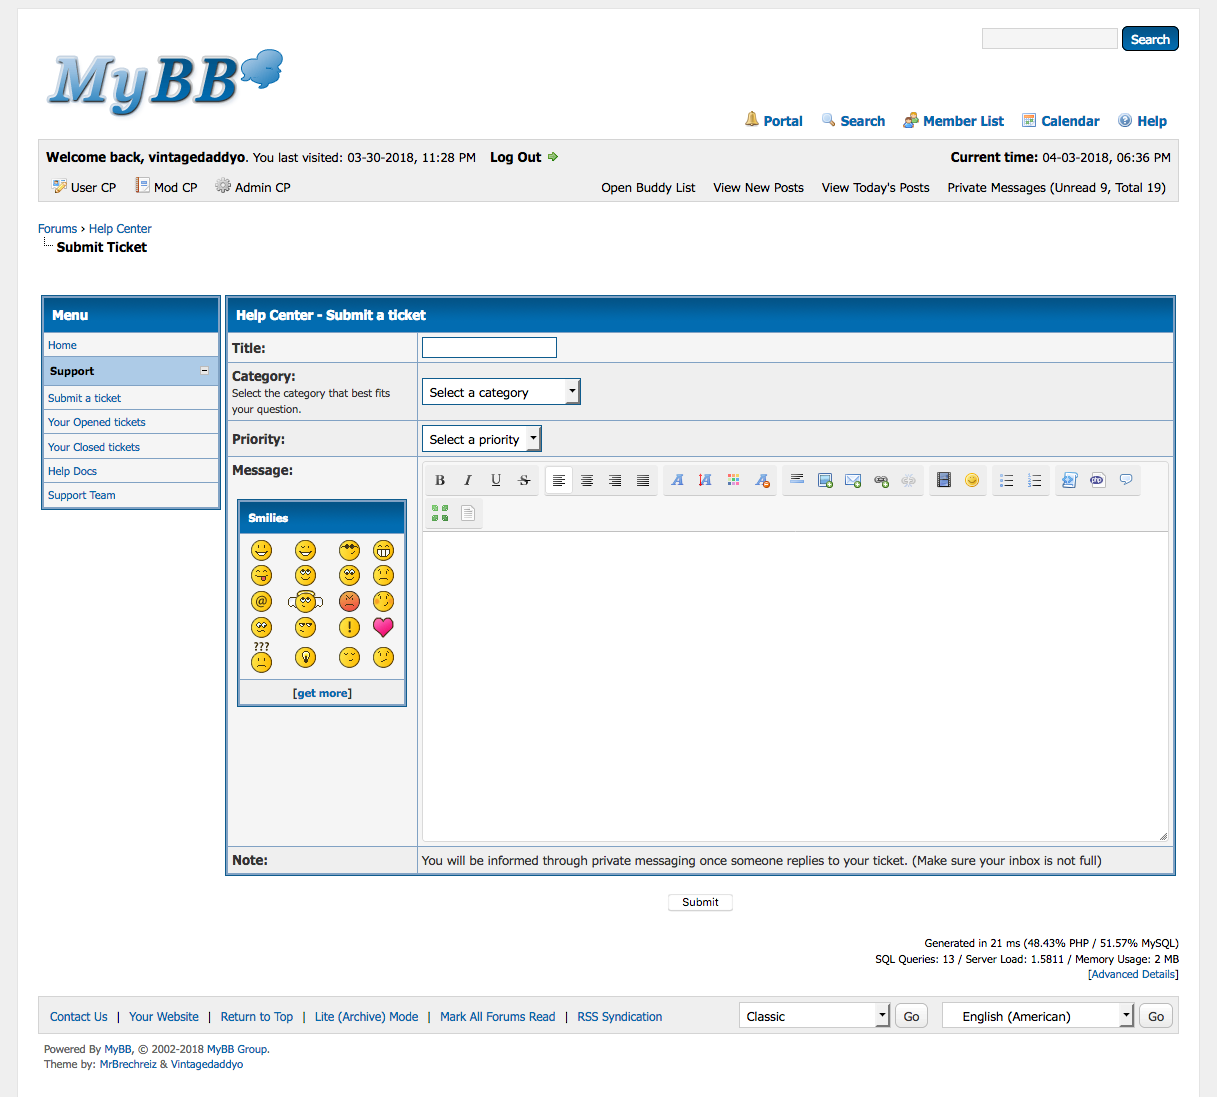Insert a hyperlink using chain icon
Screen dimensions: 1217x1097
click(x=881, y=481)
